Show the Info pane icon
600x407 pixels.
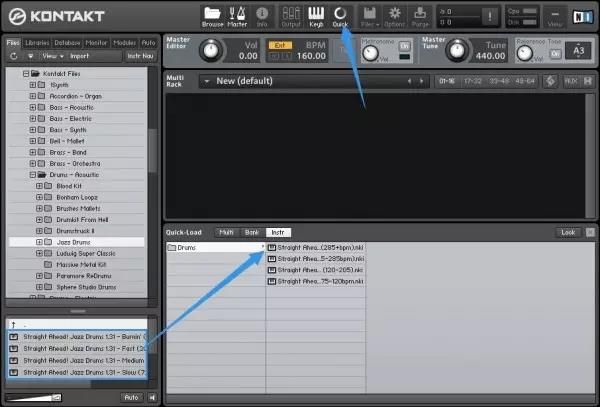click(x=262, y=16)
